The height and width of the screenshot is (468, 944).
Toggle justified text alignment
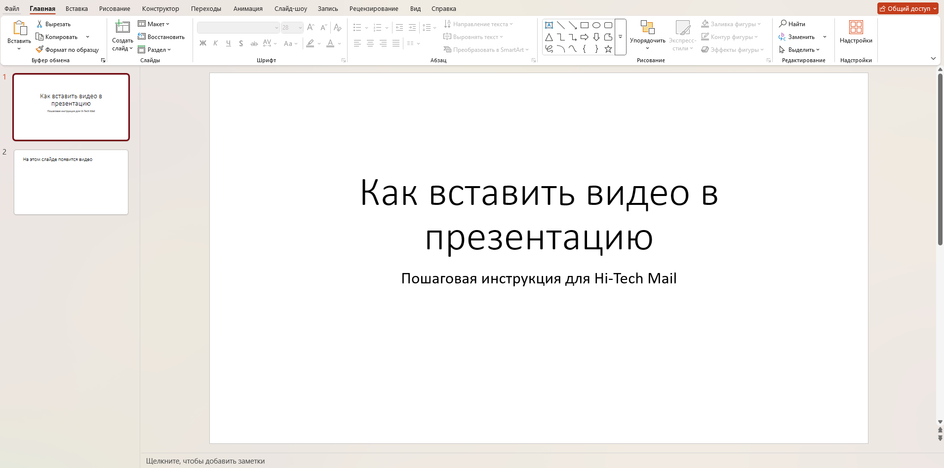point(396,43)
